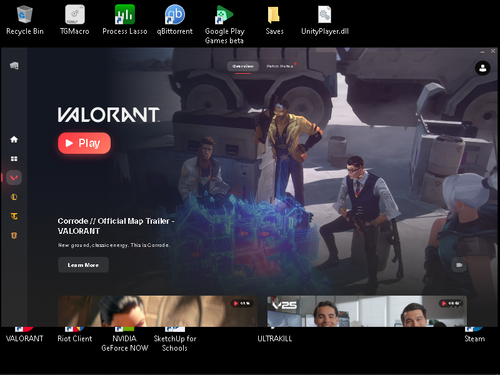Select the TGMacro desktop icon
This screenshot has width=500, height=375.
coord(75,20)
